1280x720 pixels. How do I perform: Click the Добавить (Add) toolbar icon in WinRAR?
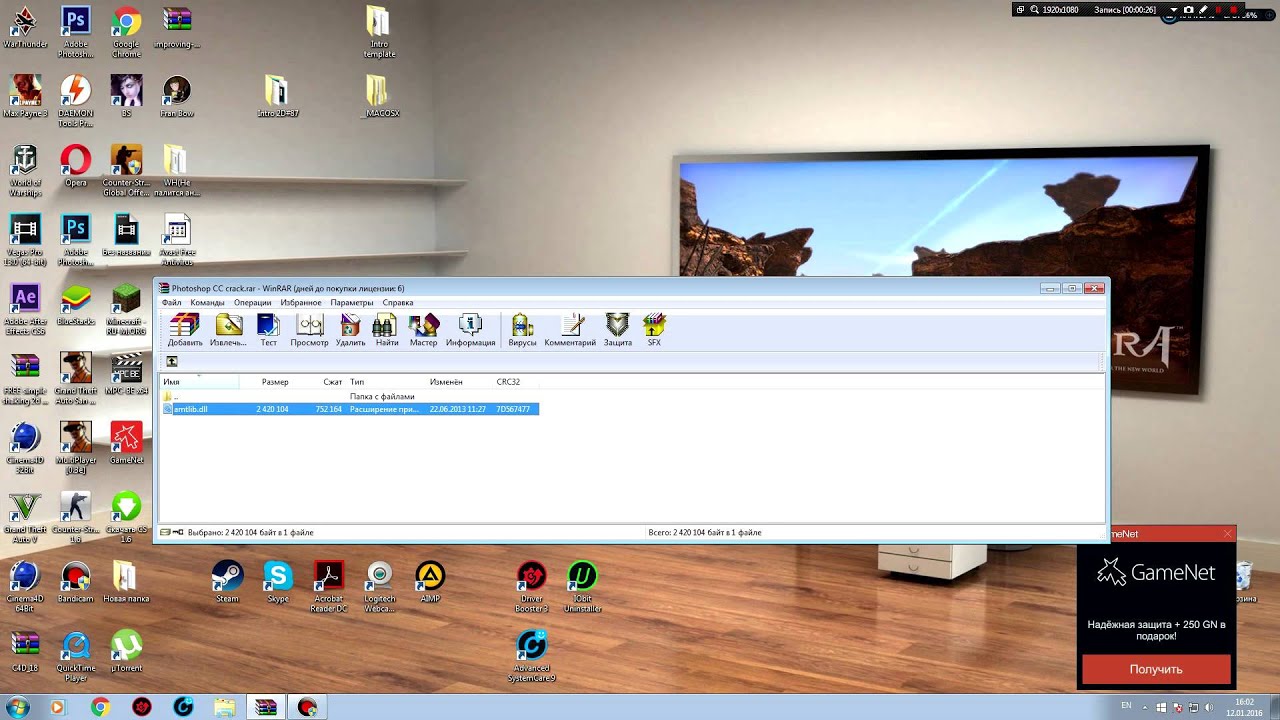pos(185,330)
